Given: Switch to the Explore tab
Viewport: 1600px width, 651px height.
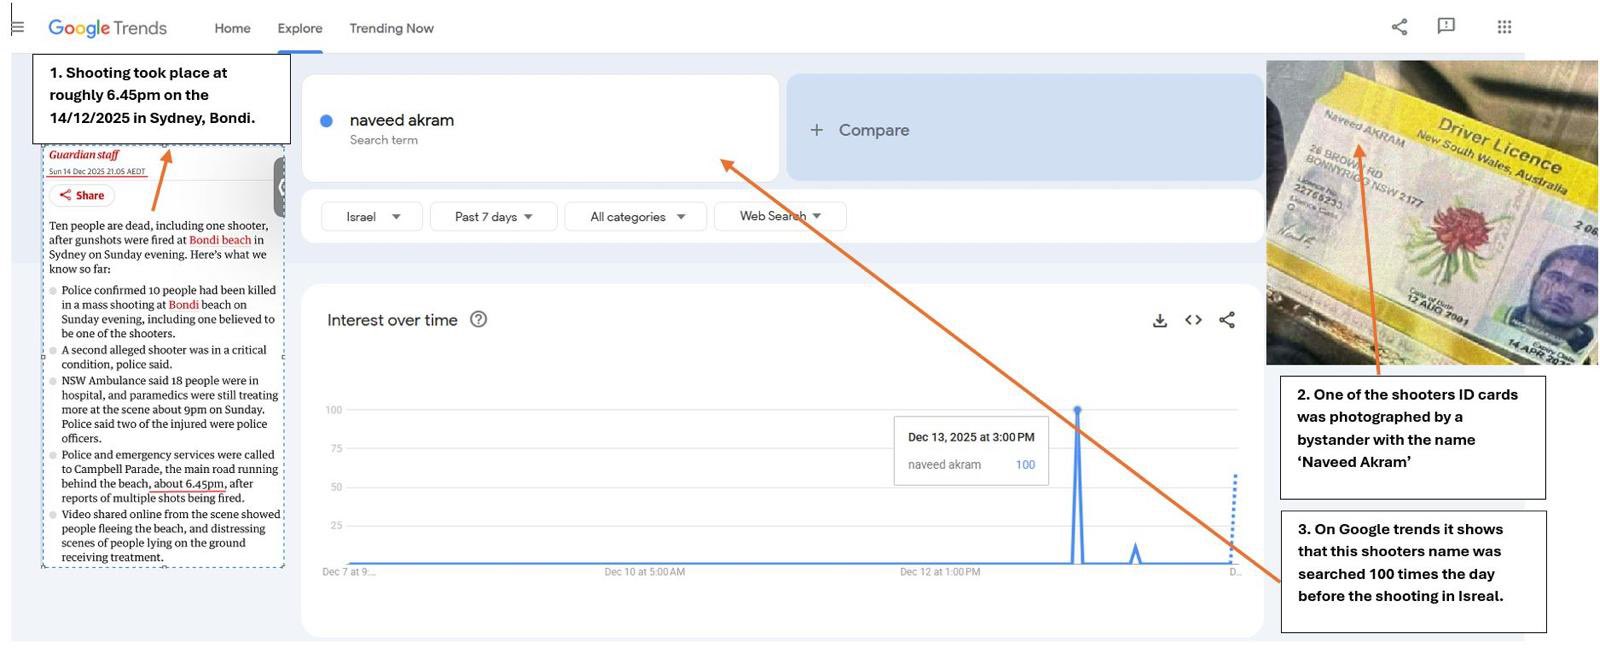Looking at the screenshot, I should point(300,28).
